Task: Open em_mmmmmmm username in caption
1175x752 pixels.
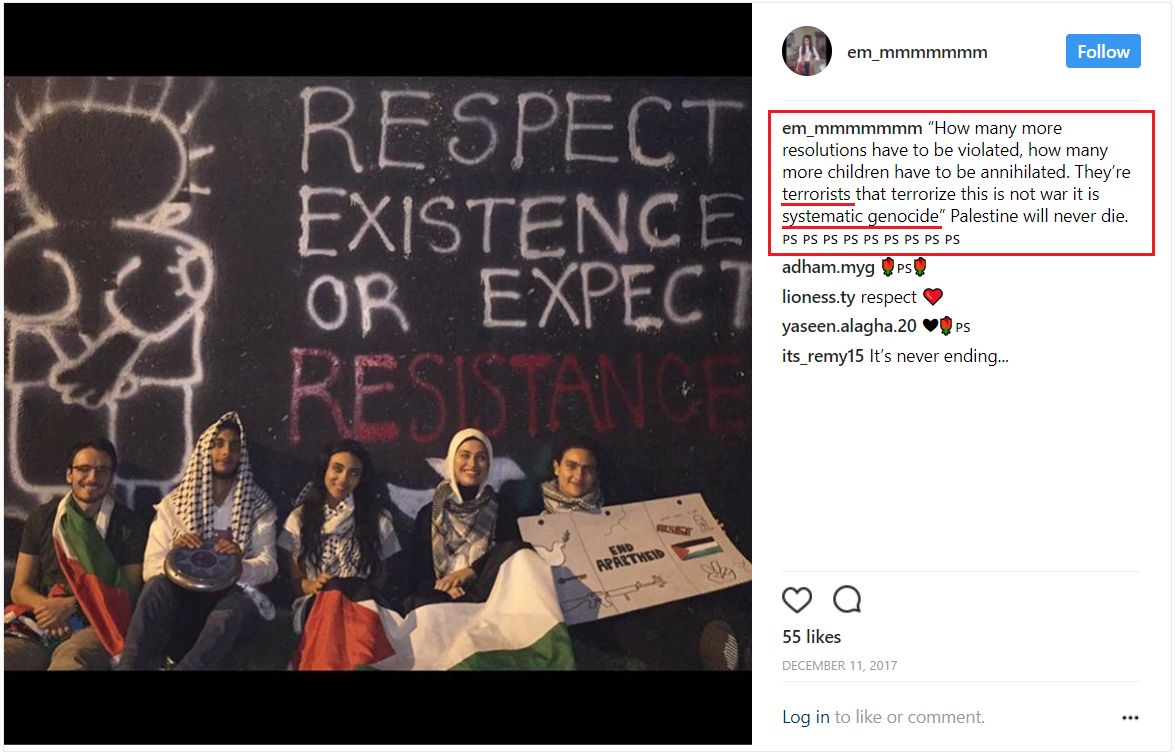Action: tap(851, 128)
